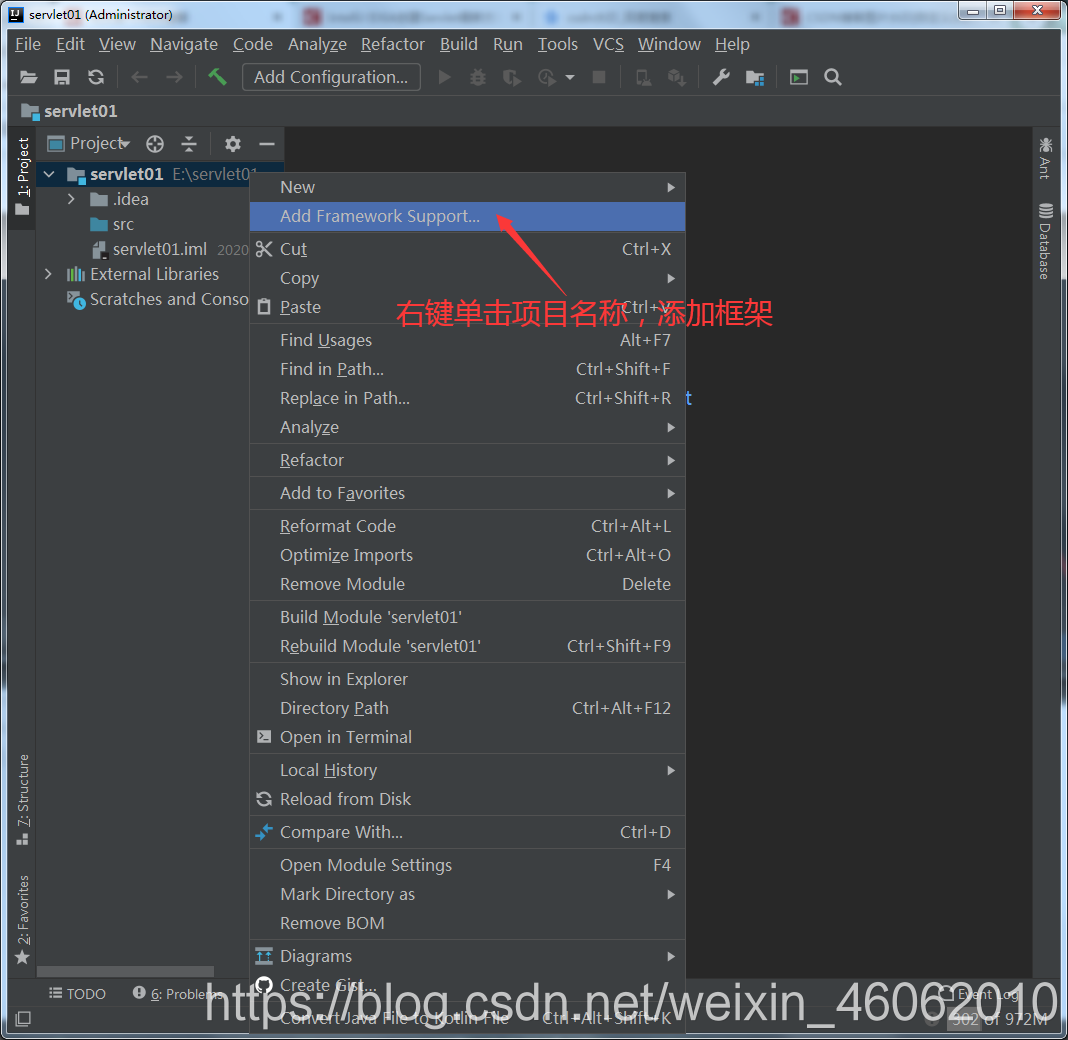The width and height of the screenshot is (1068, 1040).
Task: Expand the New submenu
Action: pyautogui.click(x=467, y=187)
